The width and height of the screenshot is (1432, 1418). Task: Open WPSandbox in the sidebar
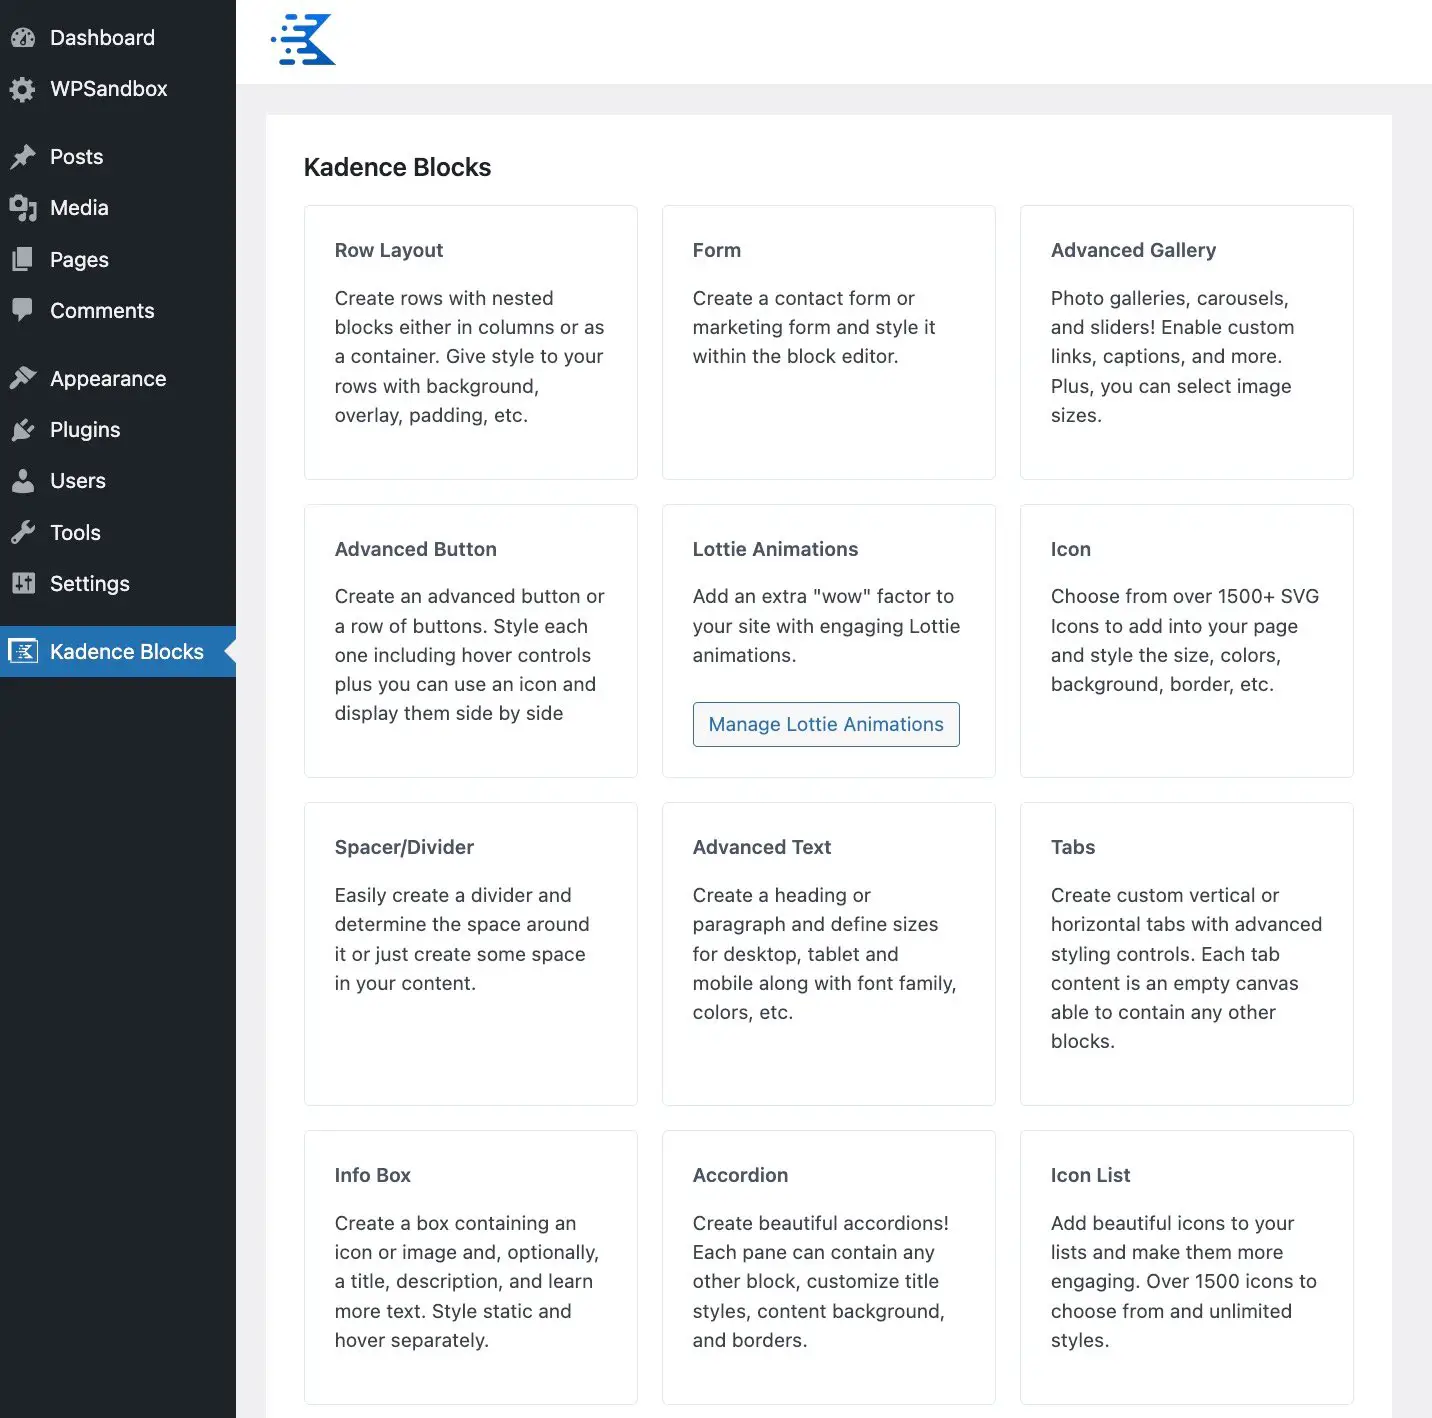[109, 89]
